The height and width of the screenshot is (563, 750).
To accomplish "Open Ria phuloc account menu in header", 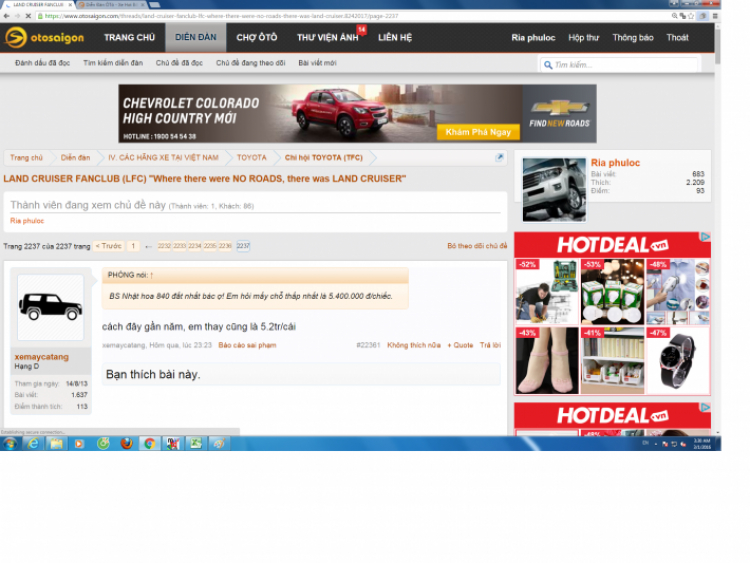I will pyautogui.click(x=533, y=37).
